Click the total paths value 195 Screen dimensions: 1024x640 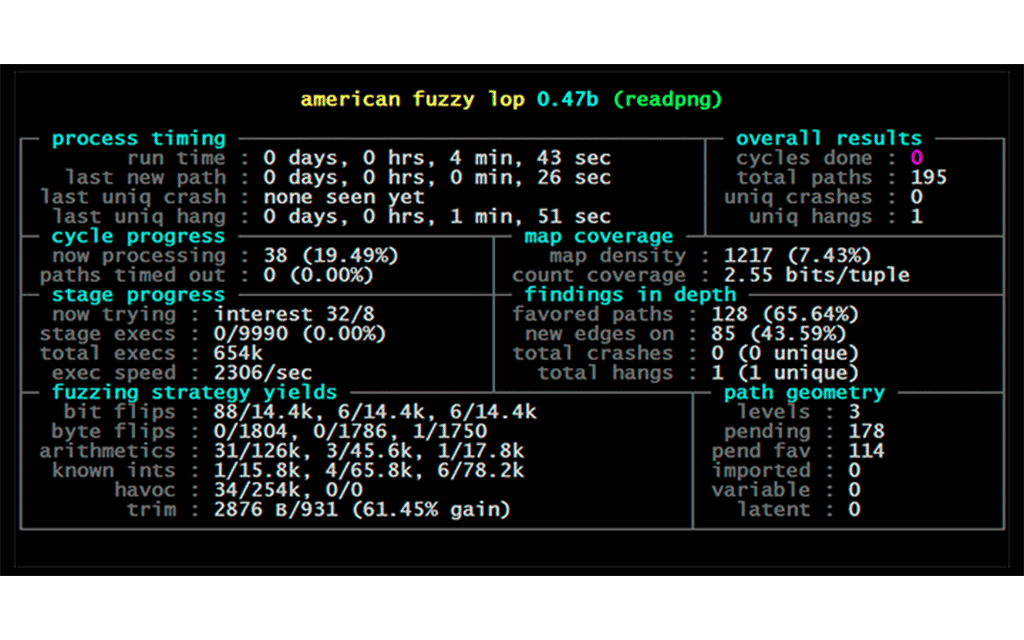click(928, 178)
